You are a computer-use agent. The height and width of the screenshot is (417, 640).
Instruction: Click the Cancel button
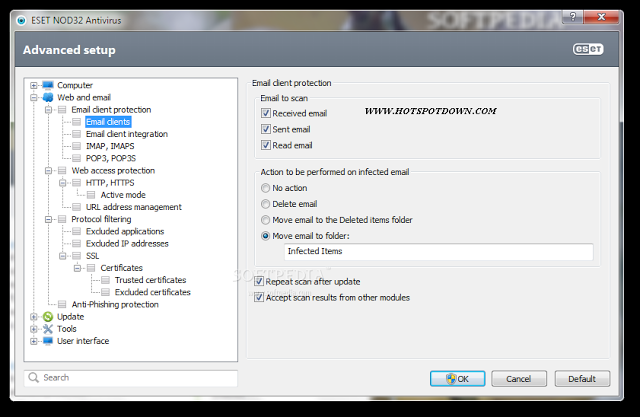519,379
